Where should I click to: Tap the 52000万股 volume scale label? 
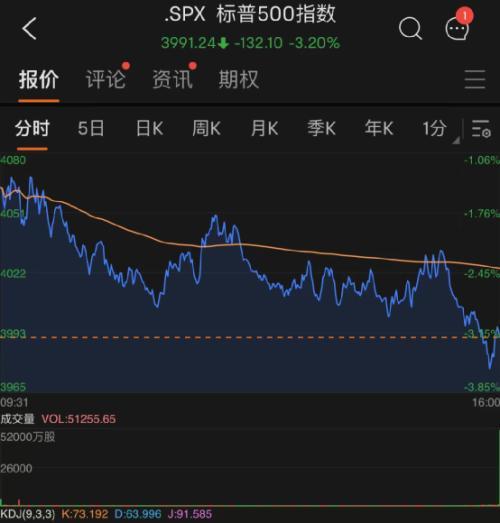28,437
